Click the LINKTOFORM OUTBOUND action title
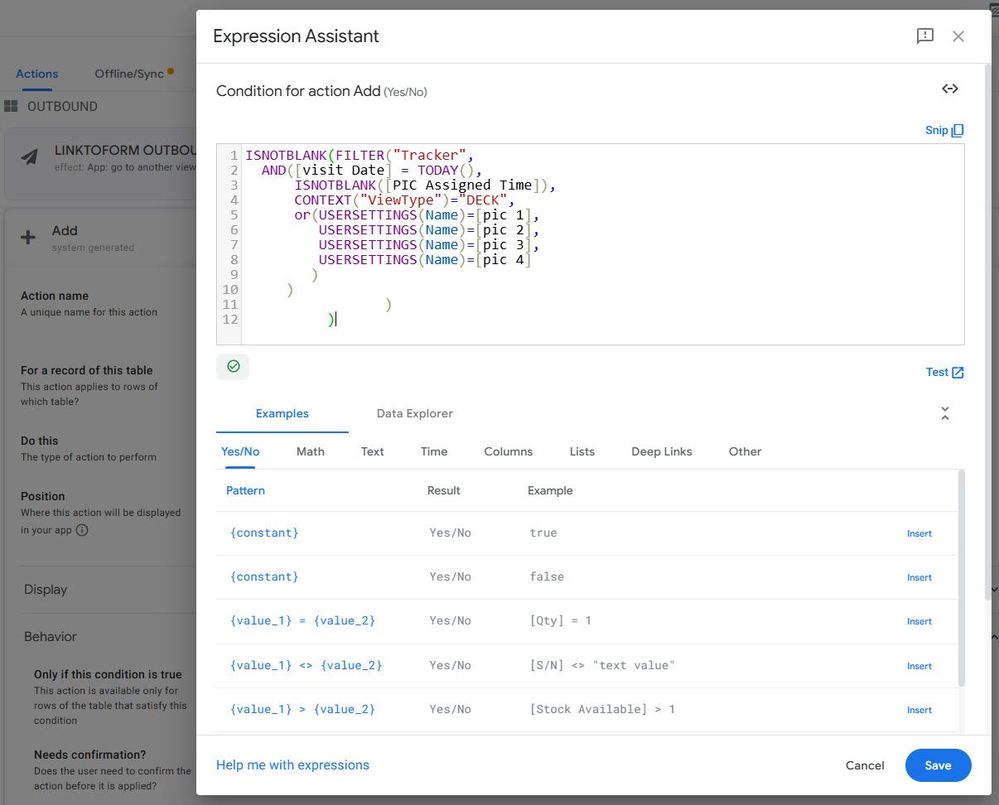 [x=125, y=150]
